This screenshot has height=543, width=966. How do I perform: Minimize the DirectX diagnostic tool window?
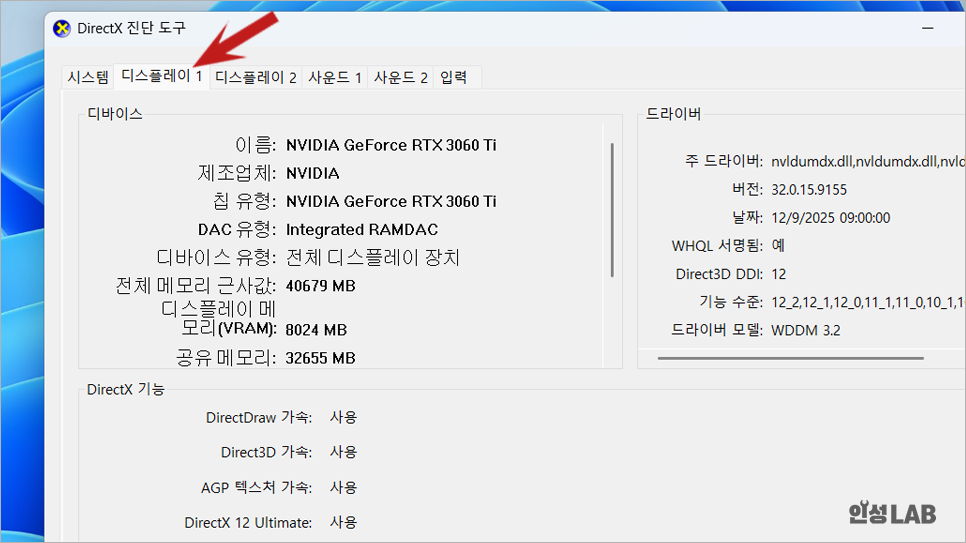pyautogui.click(x=928, y=28)
